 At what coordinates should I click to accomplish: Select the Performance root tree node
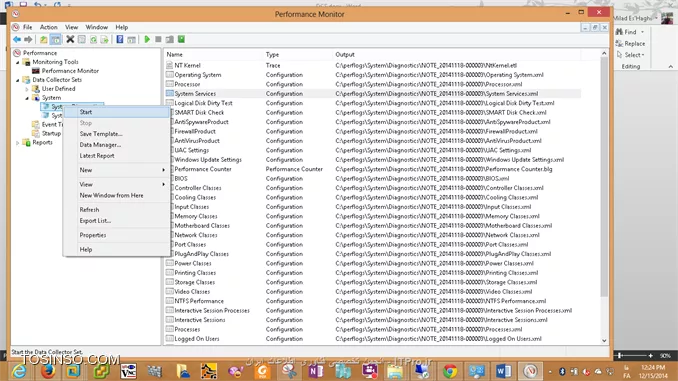click(40, 53)
